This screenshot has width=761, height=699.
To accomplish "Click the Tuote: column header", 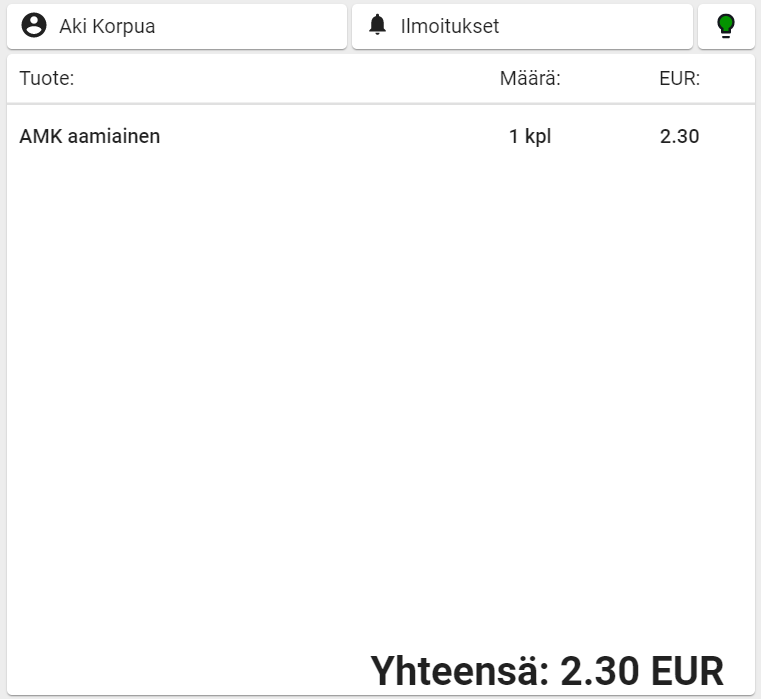I will (x=47, y=79).
